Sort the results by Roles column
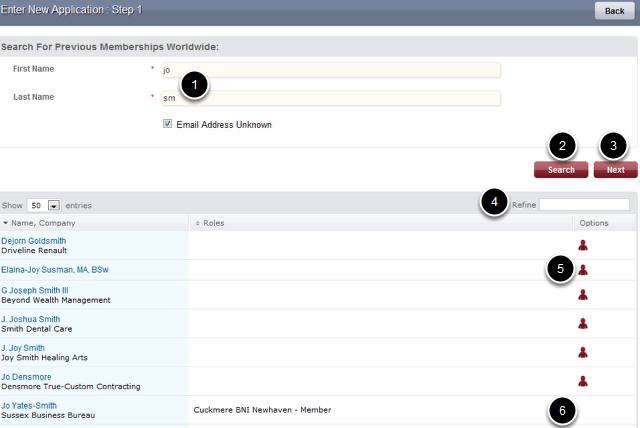This screenshot has width=640, height=428. 210,223
